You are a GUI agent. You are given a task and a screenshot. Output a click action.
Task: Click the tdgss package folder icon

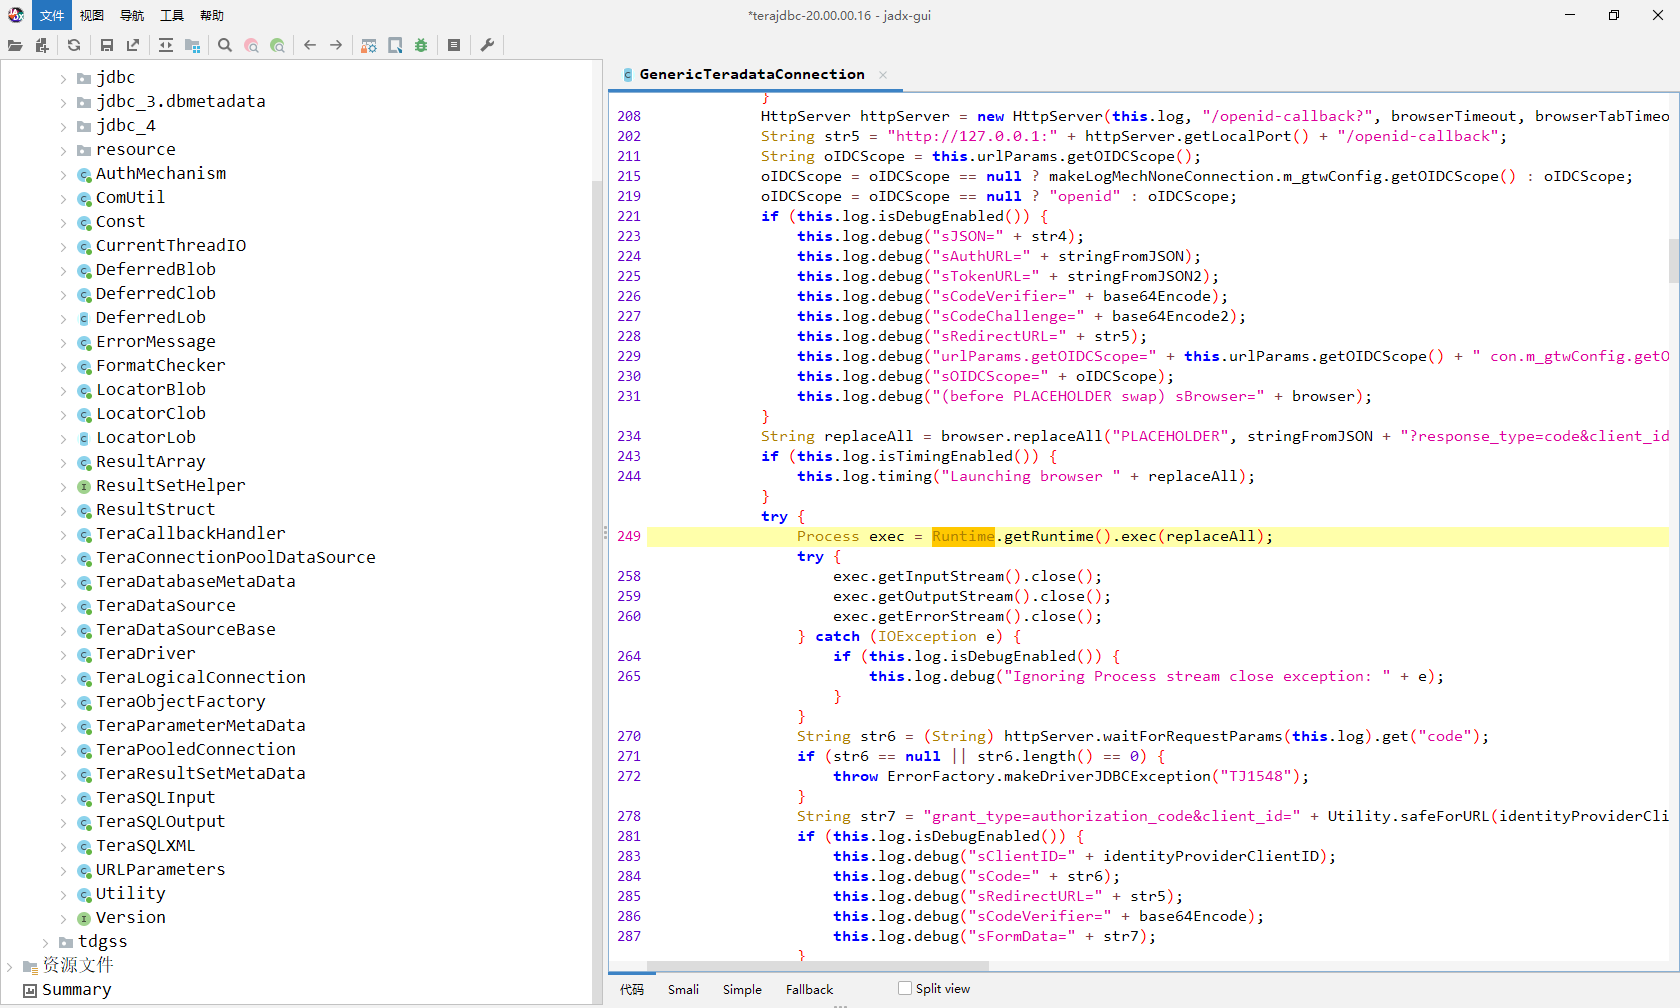[66, 942]
